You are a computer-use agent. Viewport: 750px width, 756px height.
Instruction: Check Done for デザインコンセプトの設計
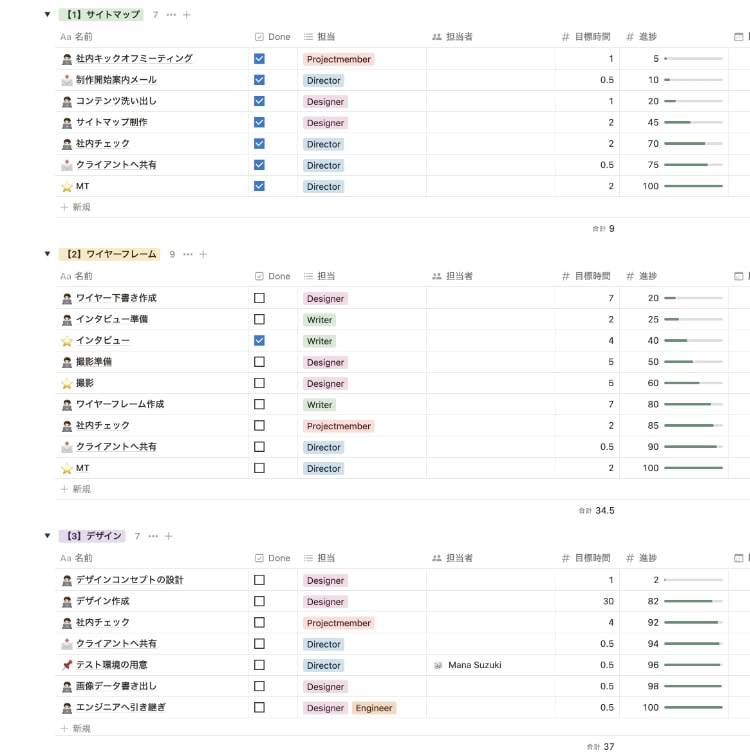click(259, 580)
